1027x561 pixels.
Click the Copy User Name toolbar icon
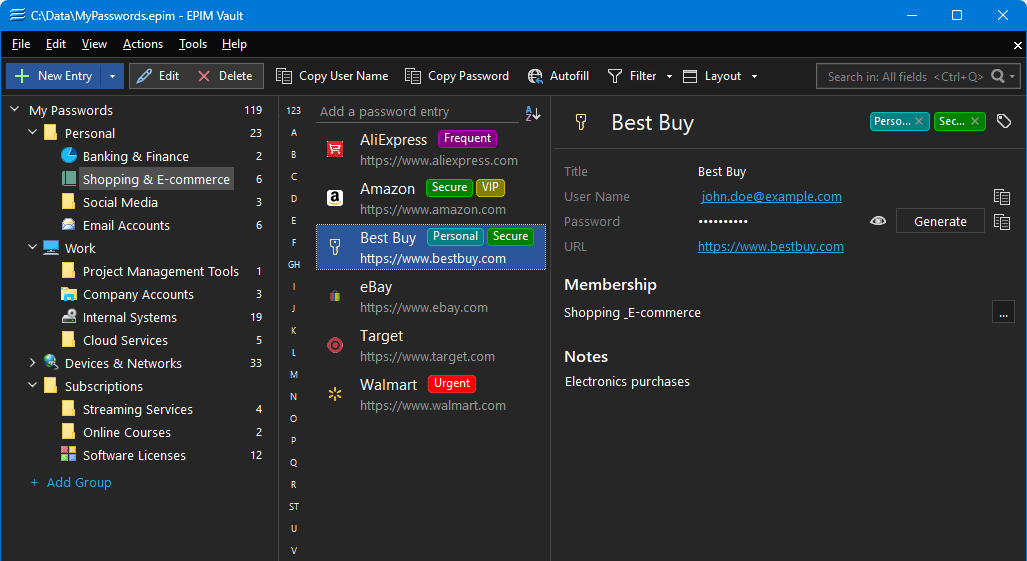285,76
